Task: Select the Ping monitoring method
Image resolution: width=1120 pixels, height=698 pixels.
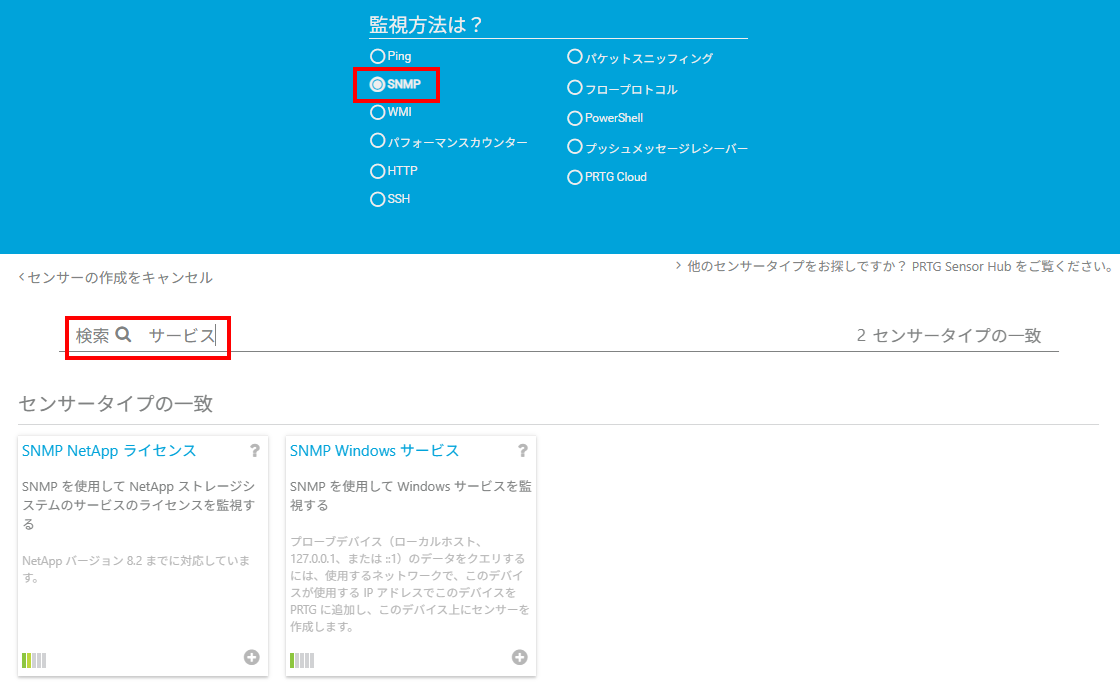Action: [x=377, y=56]
